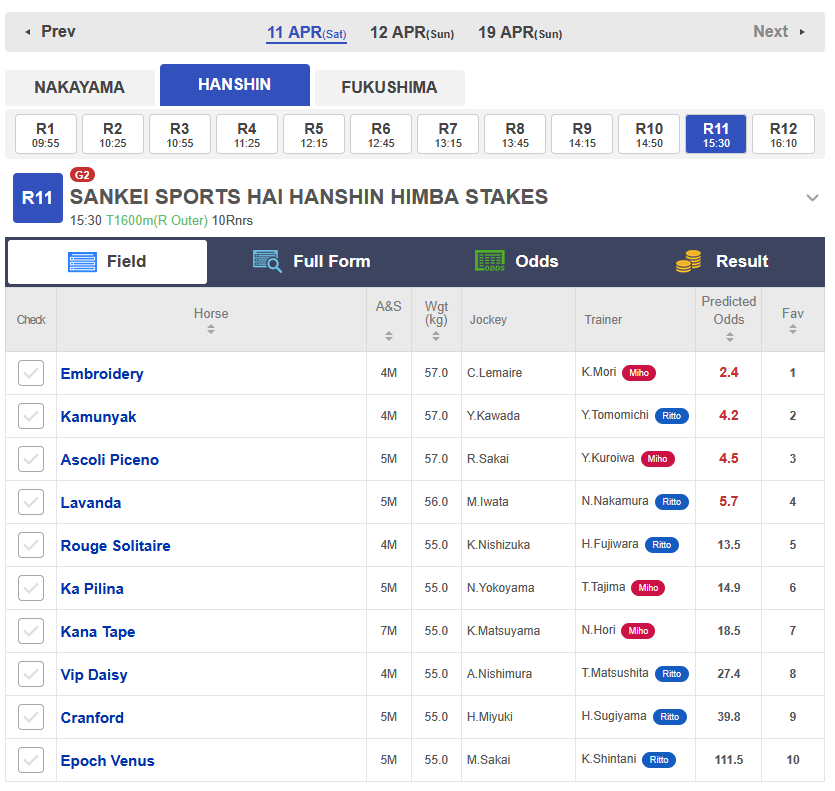The width and height of the screenshot is (835, 791).
Task: Click the Prev left arrow icon
Action: [28, 32]
